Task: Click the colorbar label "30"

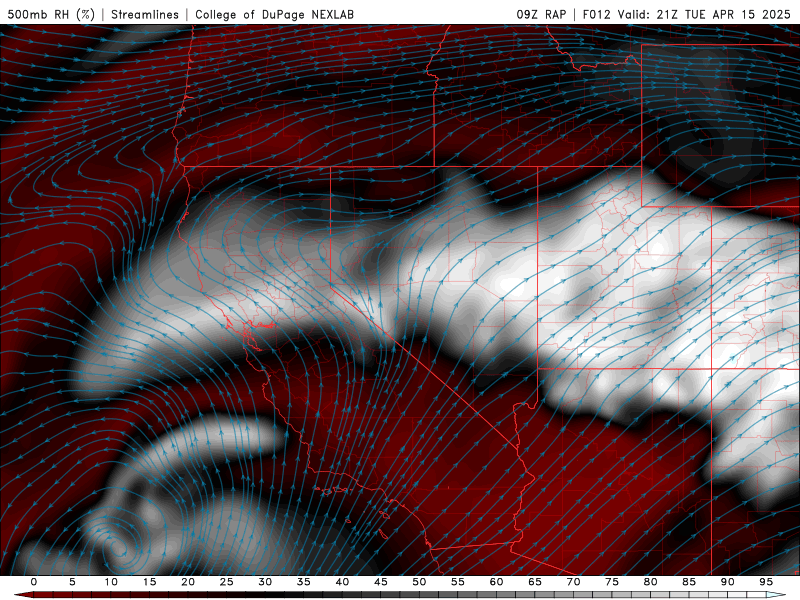Action: click(265, 582)
